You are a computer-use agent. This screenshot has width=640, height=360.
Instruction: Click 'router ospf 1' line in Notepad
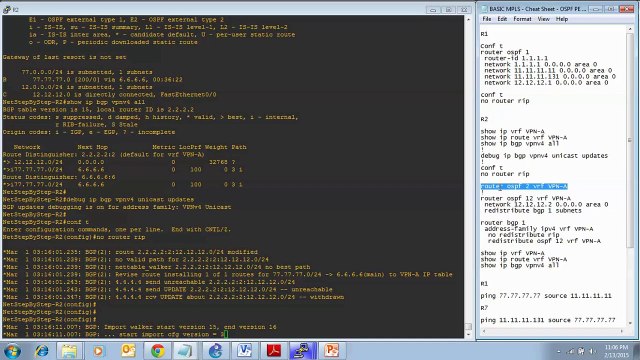click(x=504, y=52)
